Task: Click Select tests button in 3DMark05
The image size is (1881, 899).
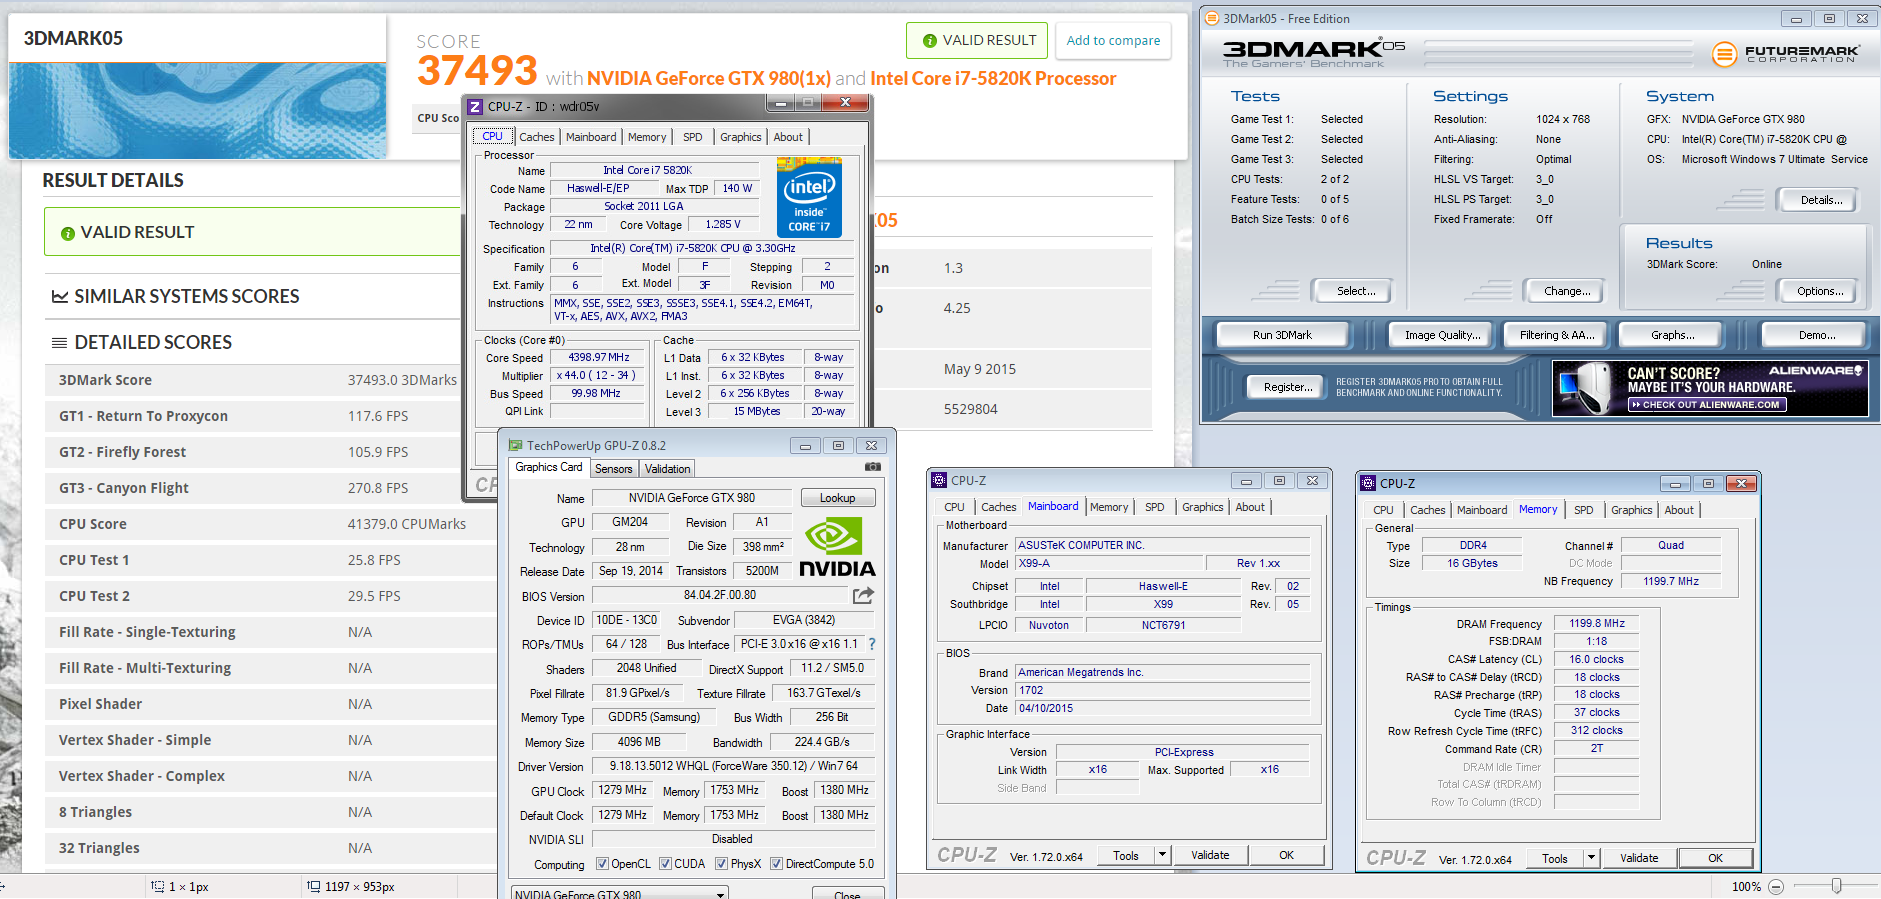Action: [1355, 291]
